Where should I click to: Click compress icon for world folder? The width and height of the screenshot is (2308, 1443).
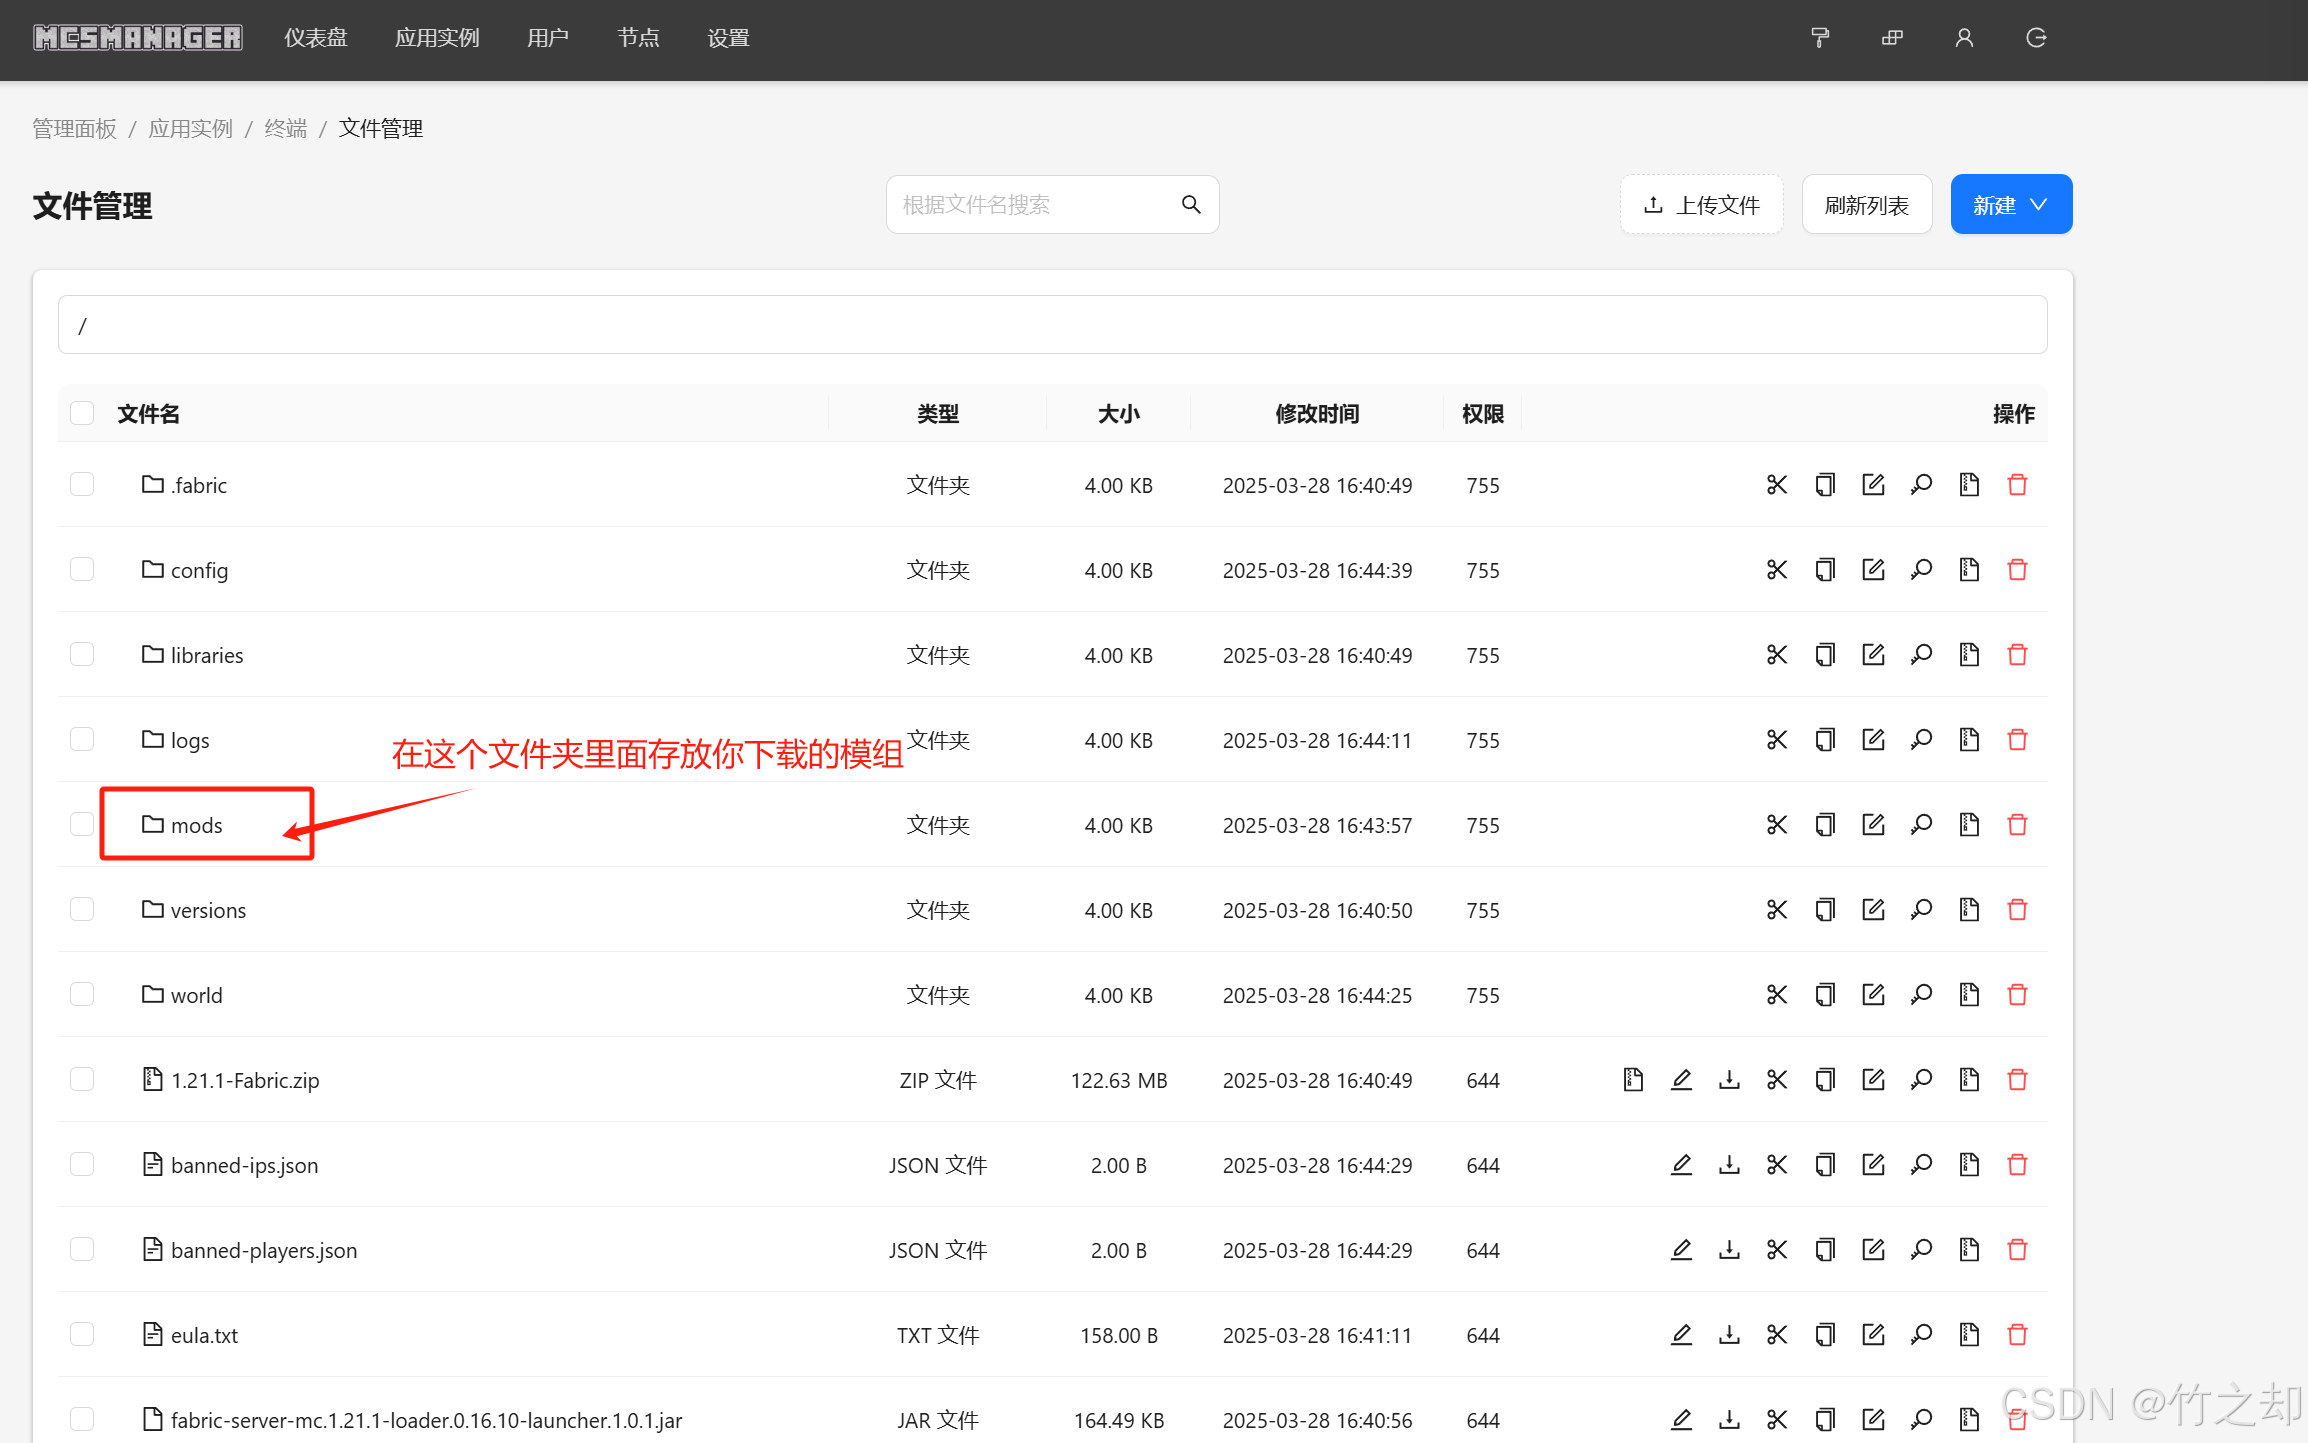pos(1968,995)
